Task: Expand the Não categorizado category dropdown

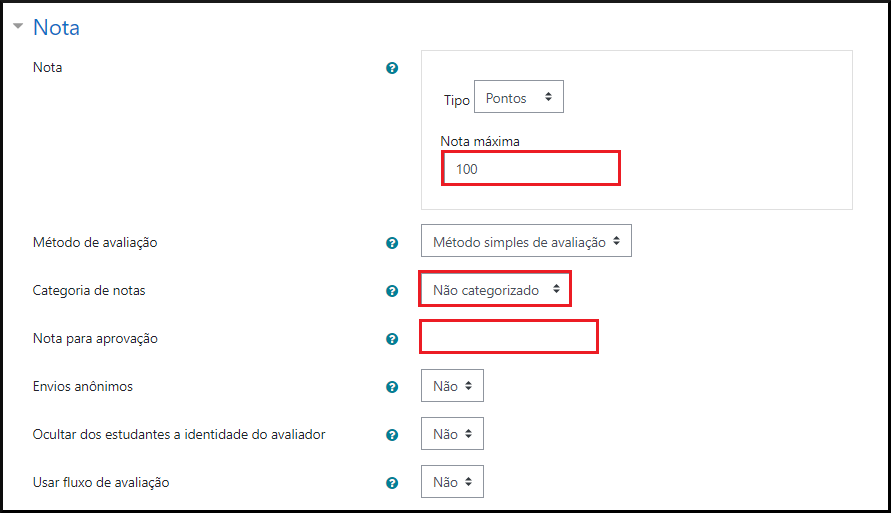Action: 495,290
